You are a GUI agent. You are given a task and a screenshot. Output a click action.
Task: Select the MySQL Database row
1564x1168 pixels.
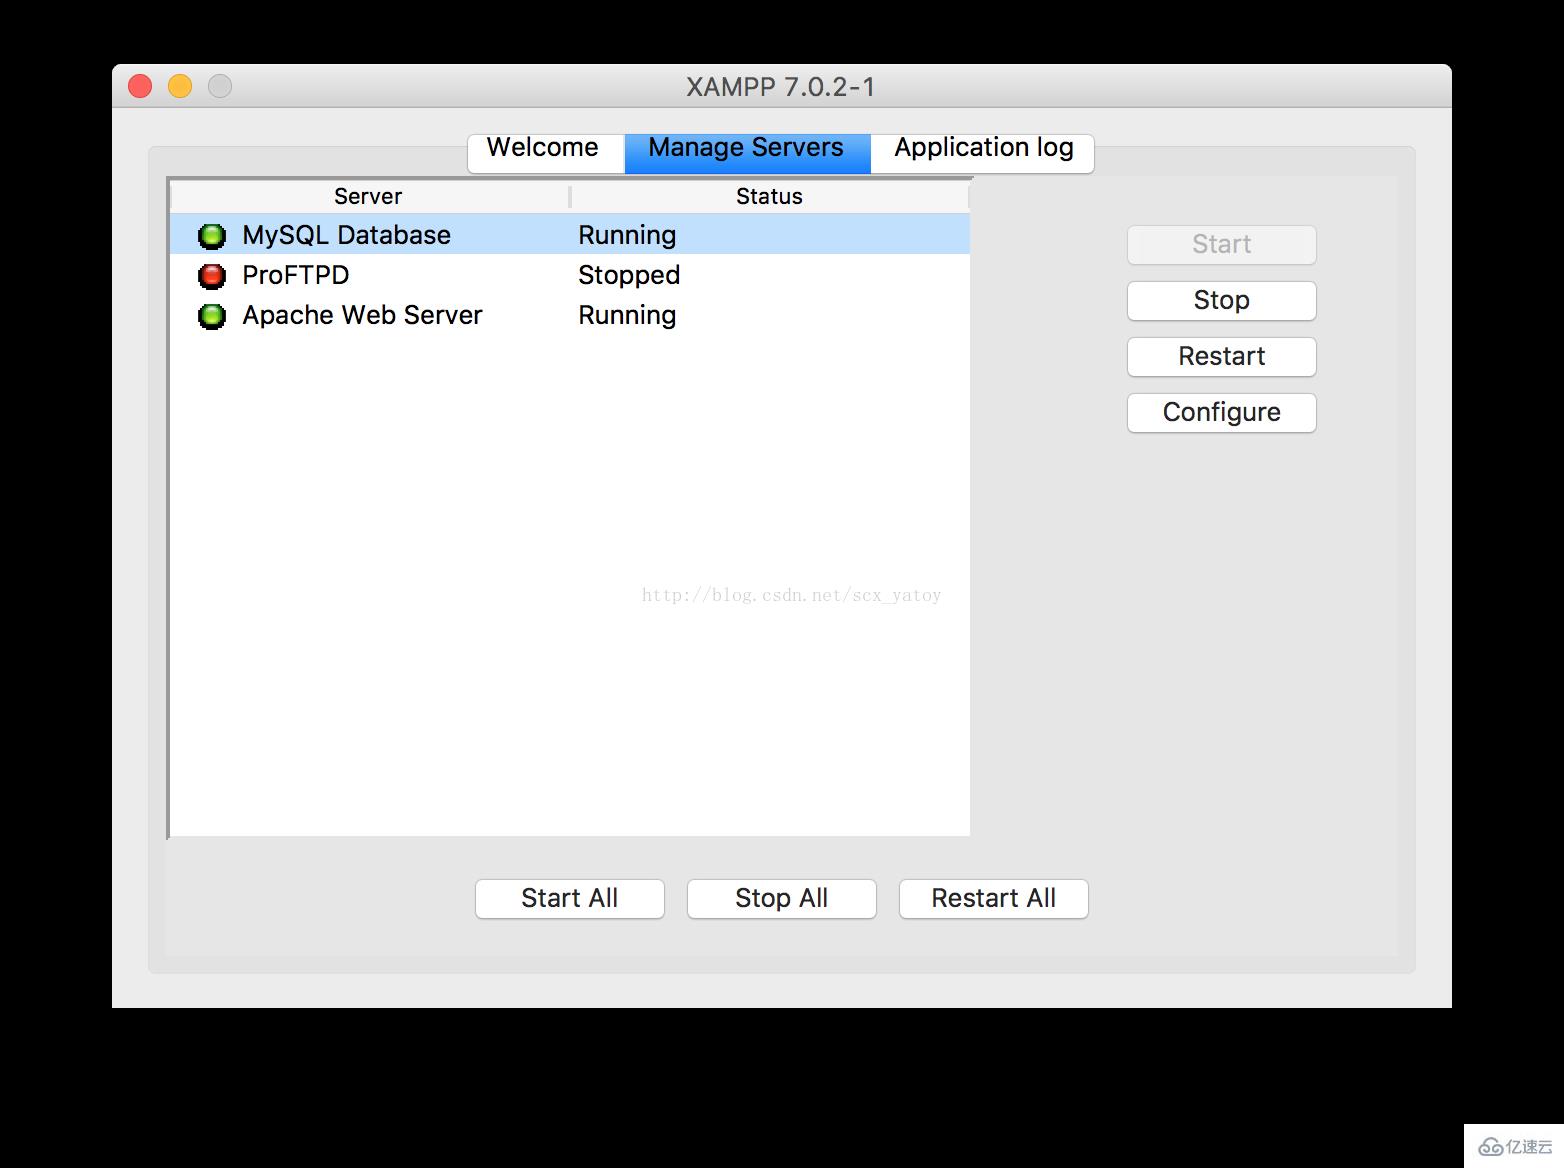(x=570, y=235)
